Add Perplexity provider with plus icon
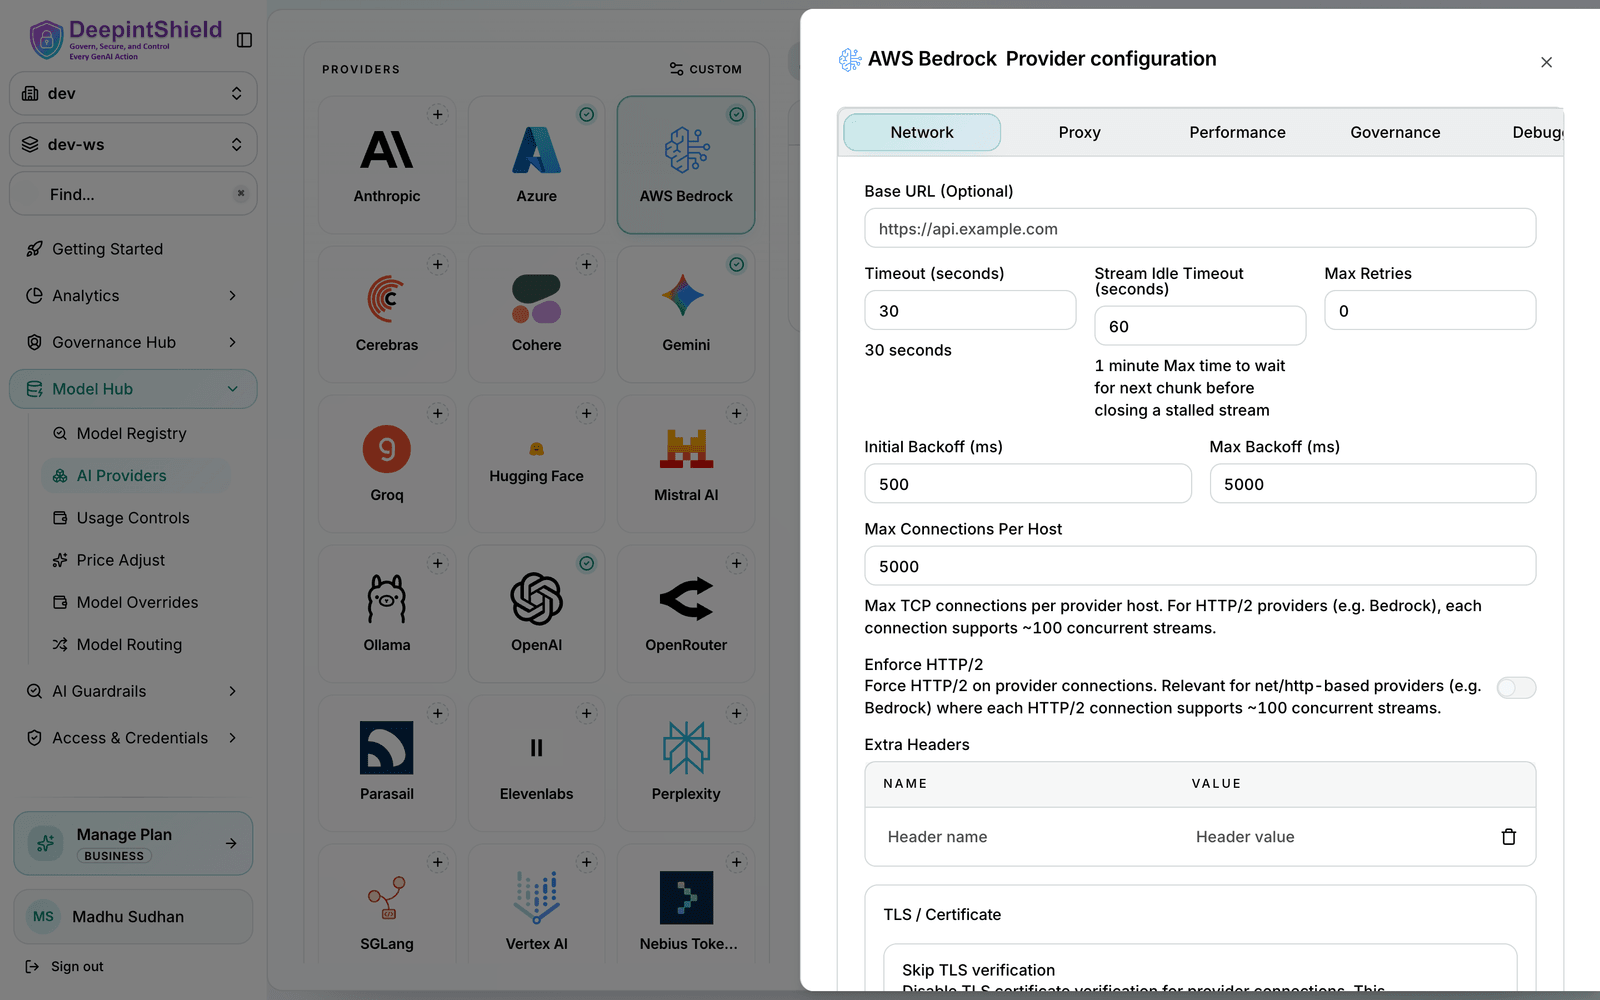 point(736,714)
